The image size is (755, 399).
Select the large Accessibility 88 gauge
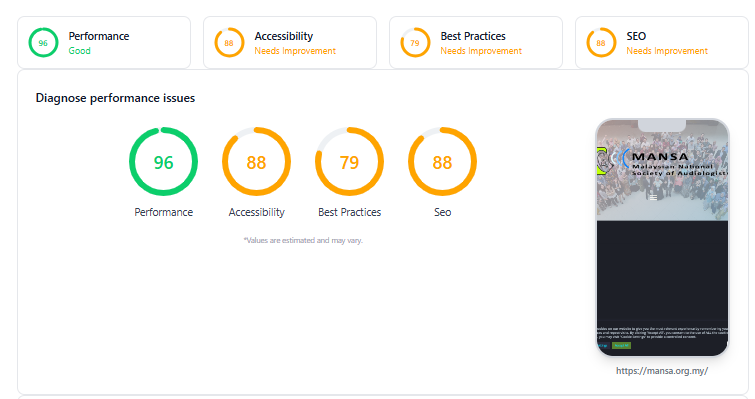[x=256, y=162]
